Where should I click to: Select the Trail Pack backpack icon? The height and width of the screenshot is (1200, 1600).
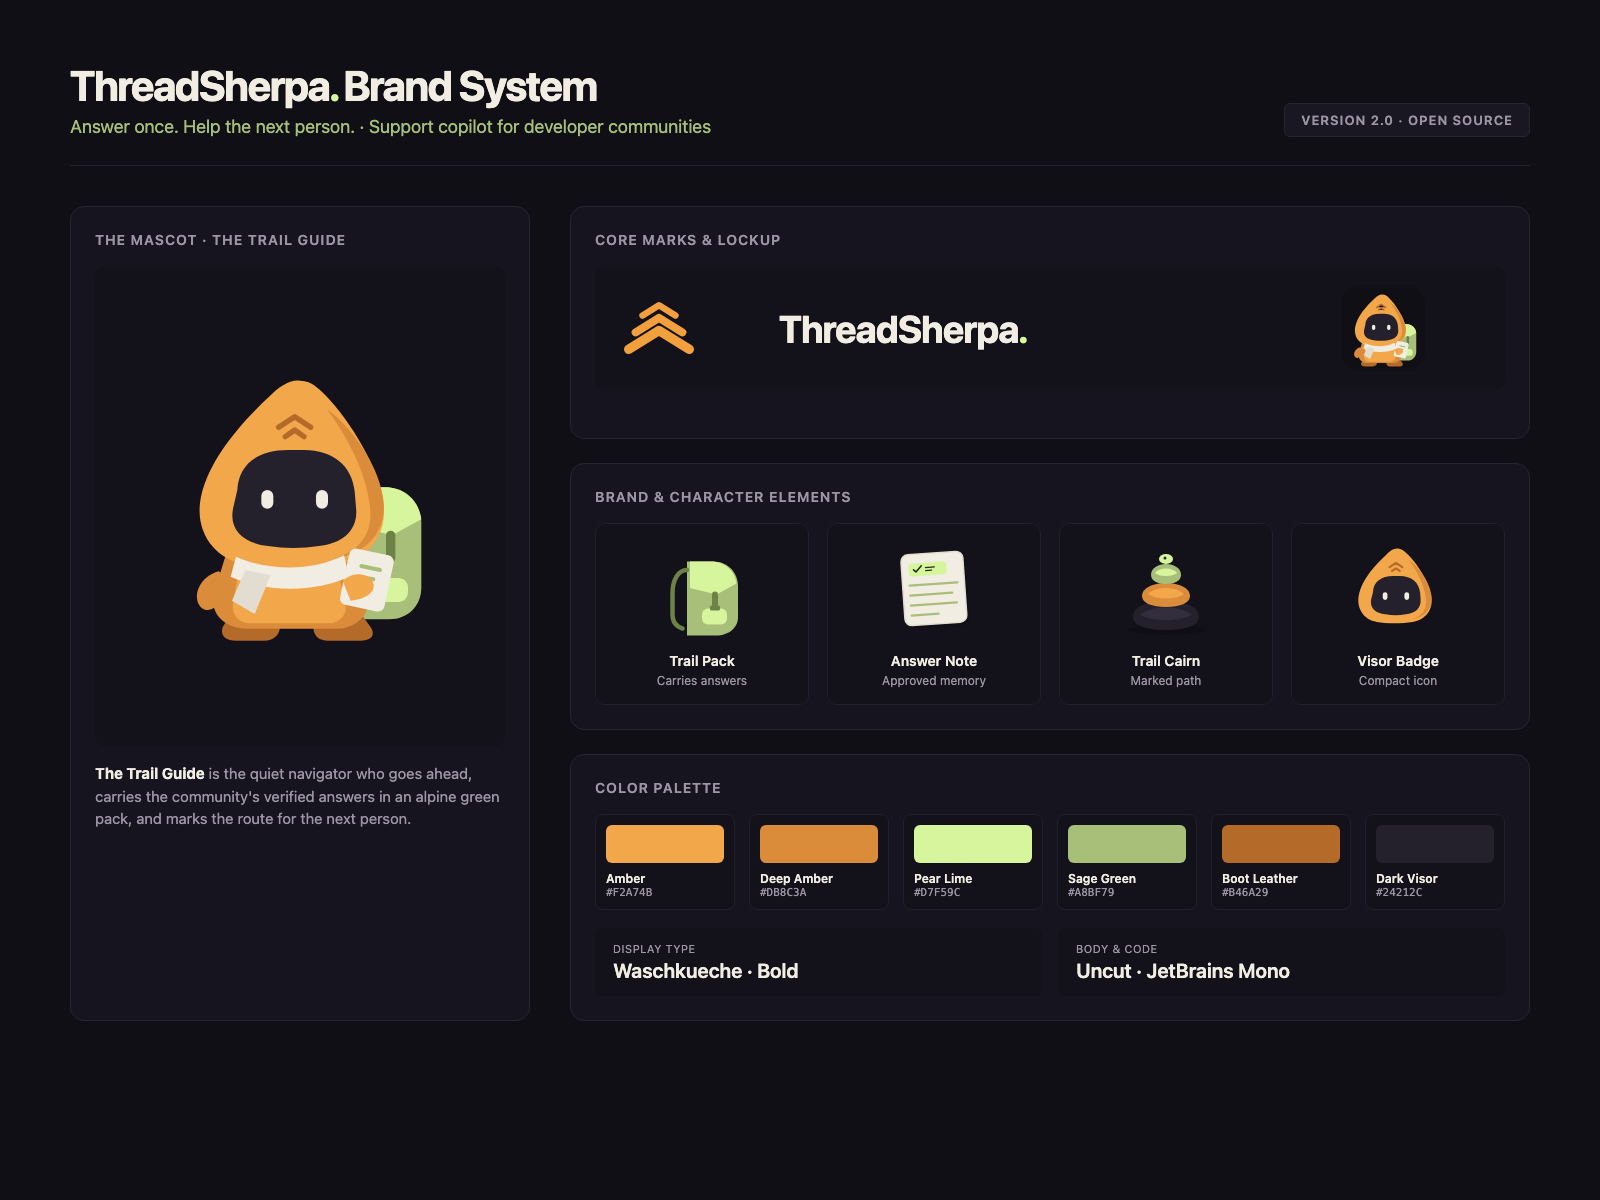pos(703,598)
